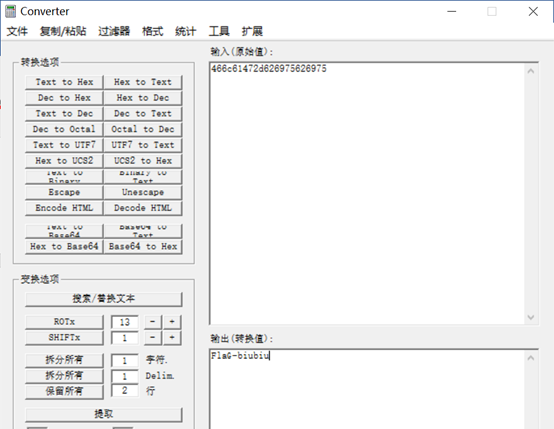Click the Hex to UCS2 button
Screen dimensions: 554x429
click(x=64, y=161)
